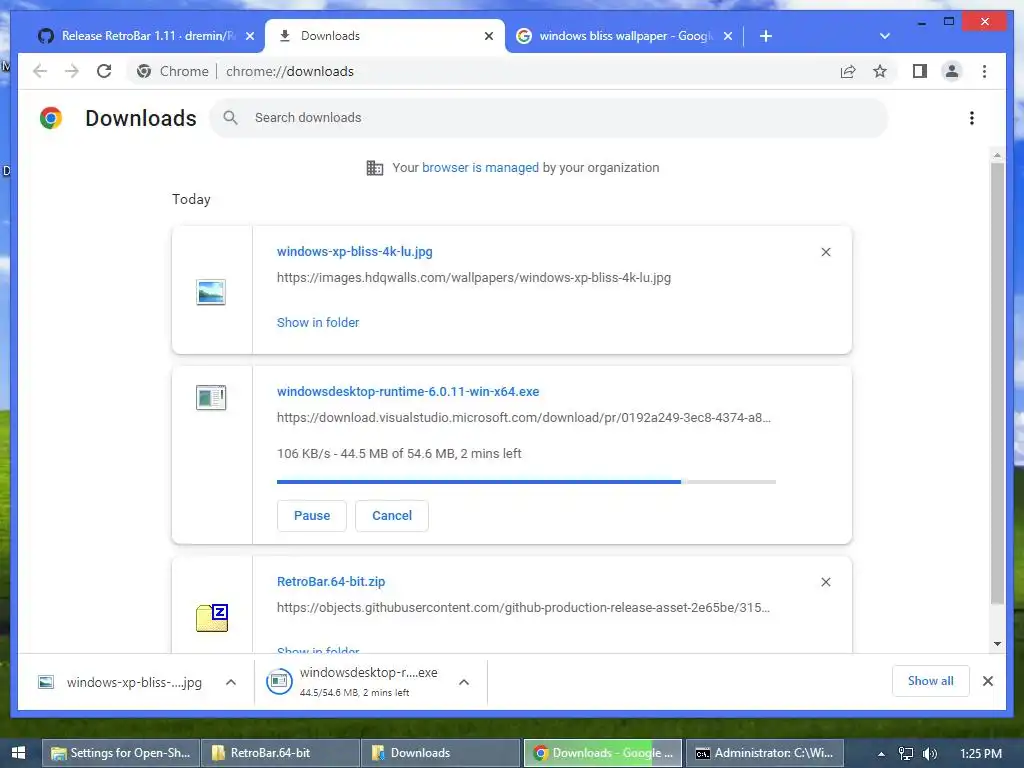The image size is (1024, 768).
Task: Close the Release RetroBar tab
Action: coord(250,36)
